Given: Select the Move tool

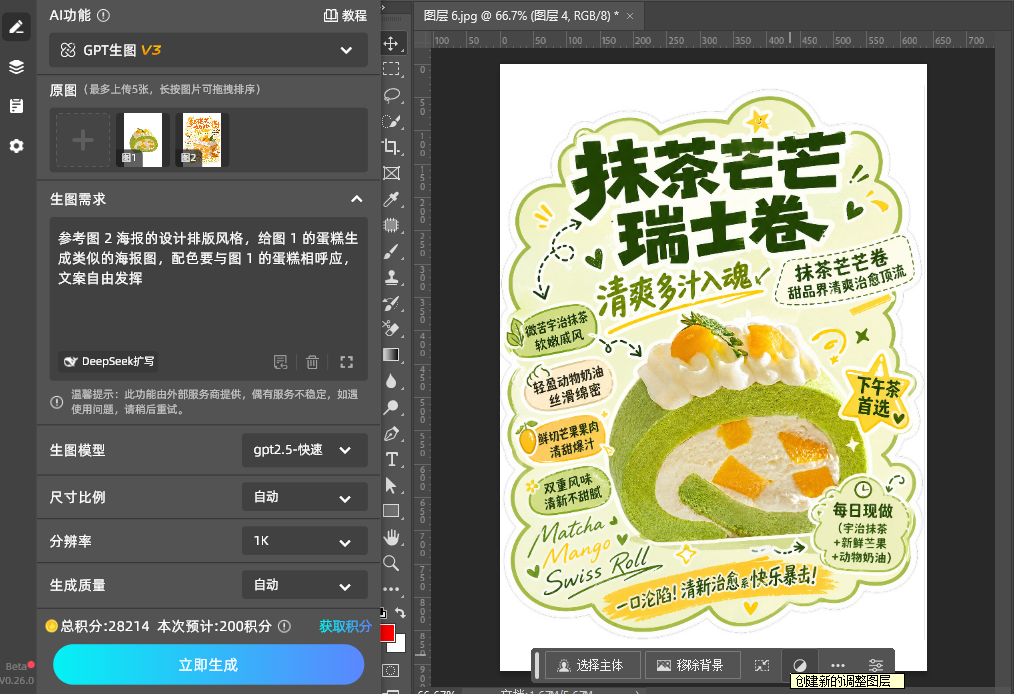Looking at the screenshot, I should click(391, 43).
